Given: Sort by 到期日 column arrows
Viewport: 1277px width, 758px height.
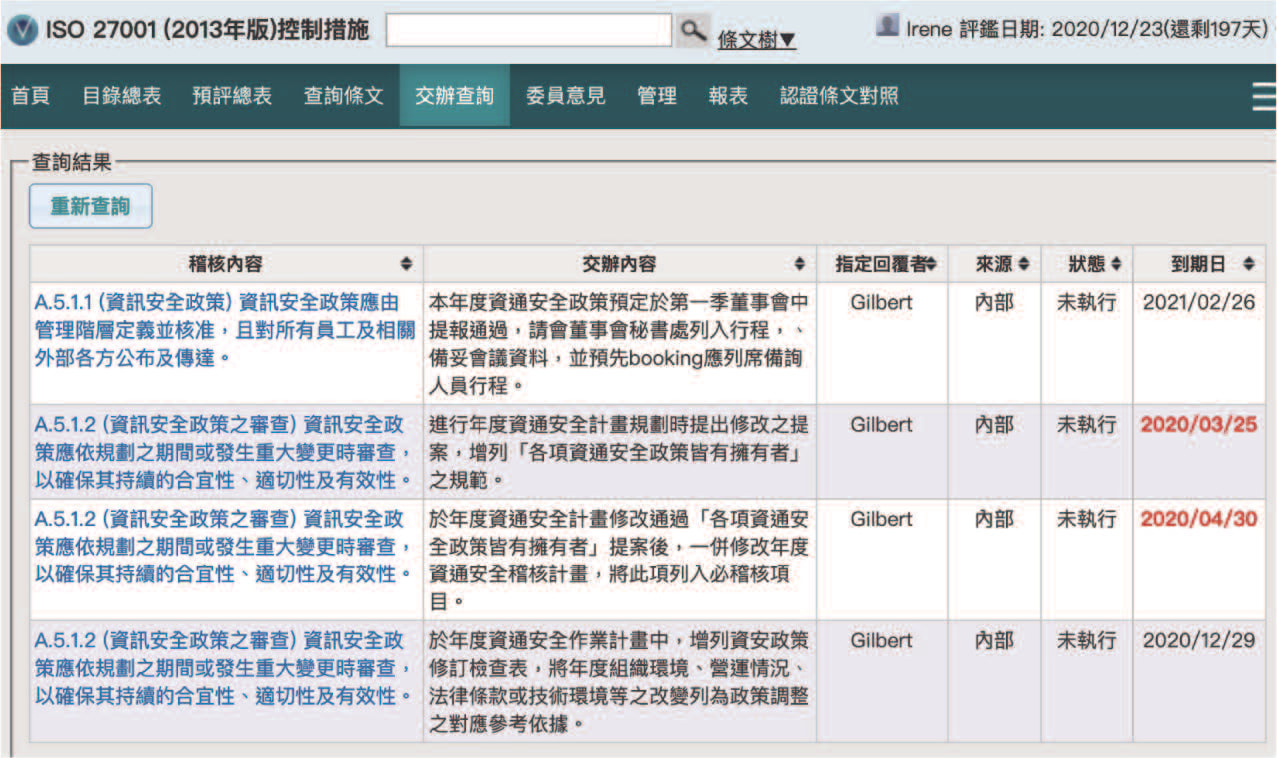Looking at the screenshot, I should (1248, 264).
